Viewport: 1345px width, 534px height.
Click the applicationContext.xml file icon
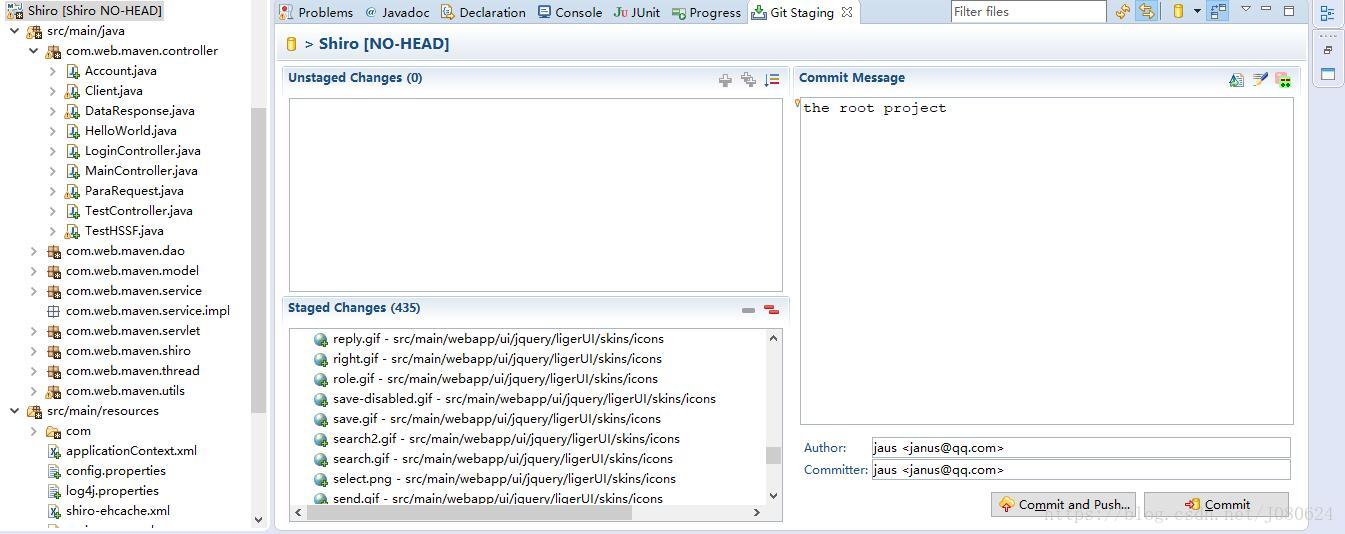[x=55, y=451]
